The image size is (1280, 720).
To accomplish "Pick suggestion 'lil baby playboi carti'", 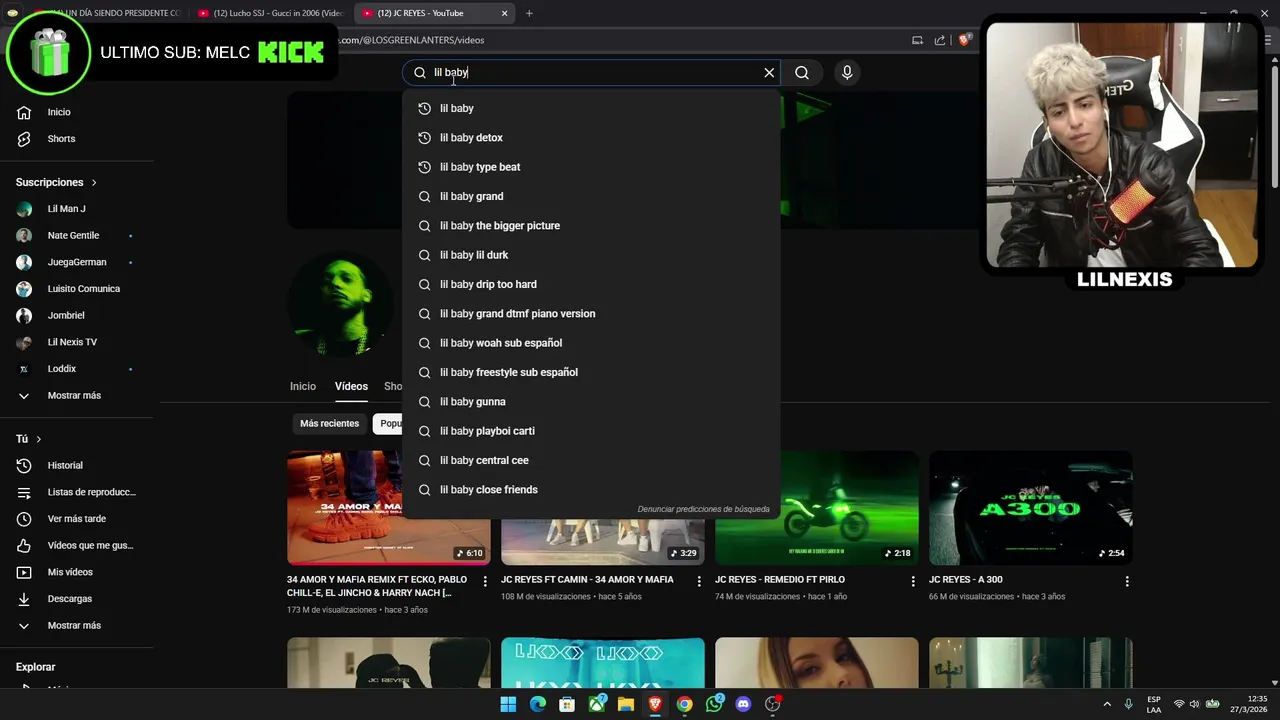I will pyautogui.click(x=591, y=431).
